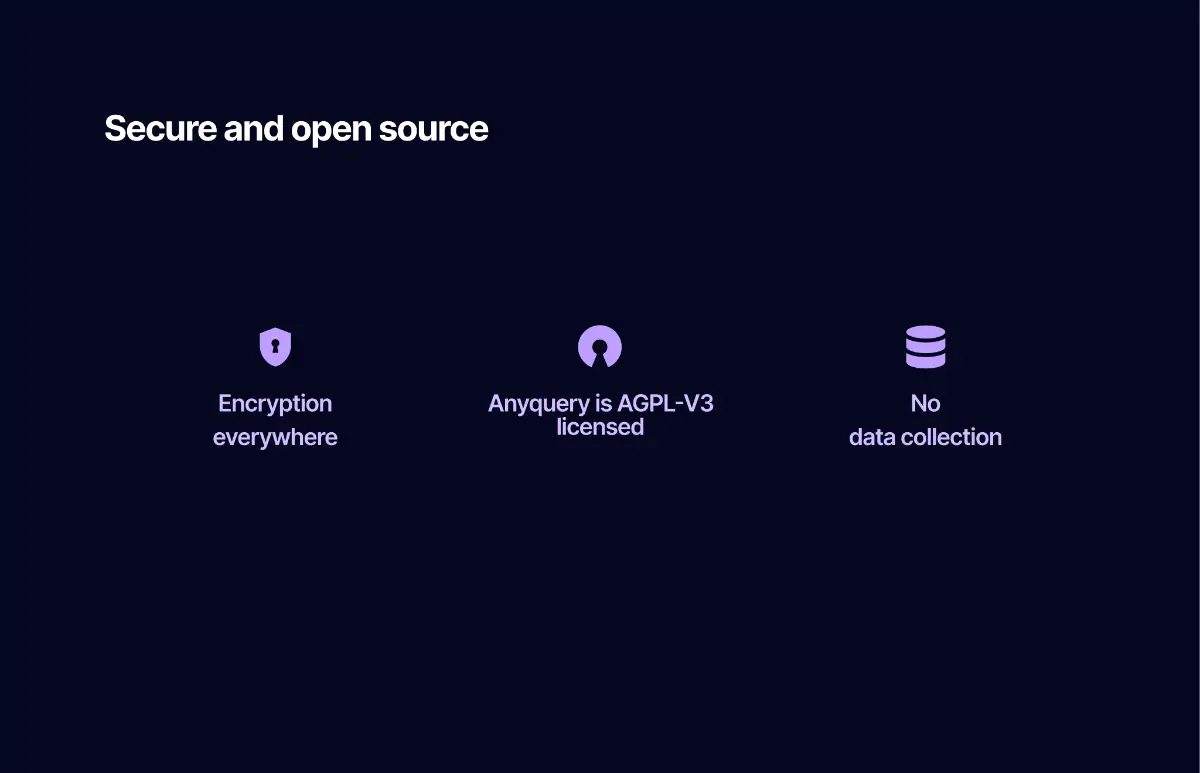This screenshot has height=773, width=1200.
Task: Click the "Secure and open source" heading
Action: tap(296, 129)
